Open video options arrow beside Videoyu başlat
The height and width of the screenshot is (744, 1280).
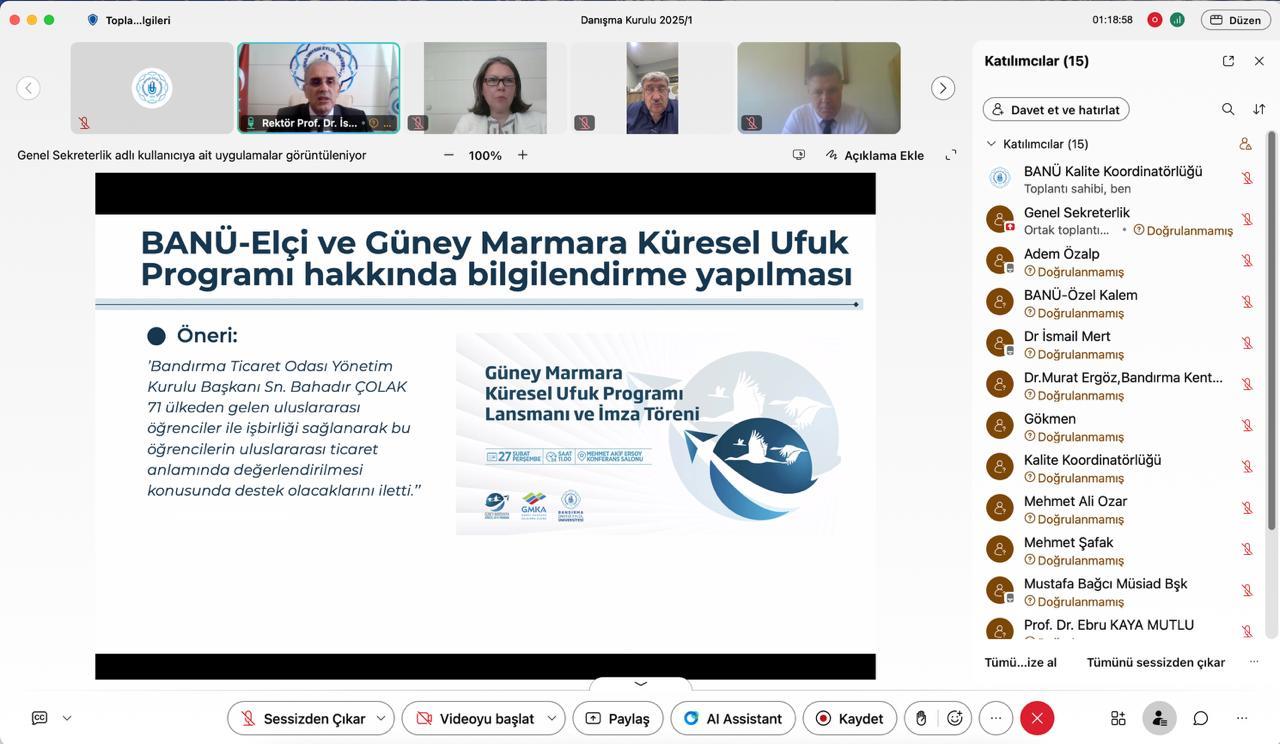click(x=551, y=718)
